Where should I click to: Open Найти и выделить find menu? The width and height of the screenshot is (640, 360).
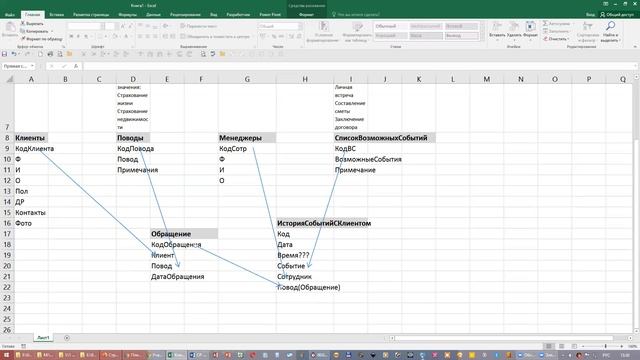[x=611, y=32]
